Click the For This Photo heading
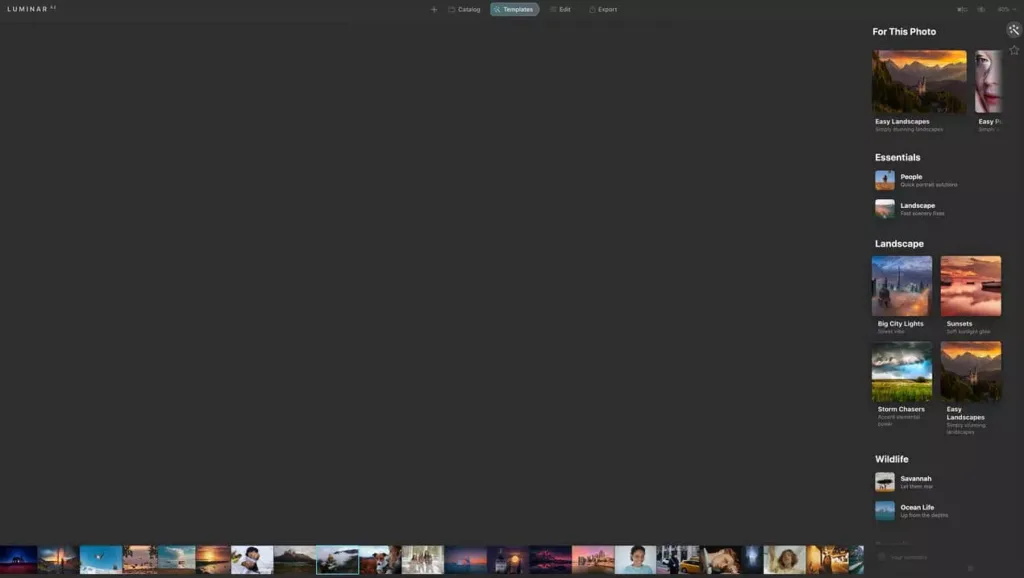1024x578 pixels. (904, 31)
